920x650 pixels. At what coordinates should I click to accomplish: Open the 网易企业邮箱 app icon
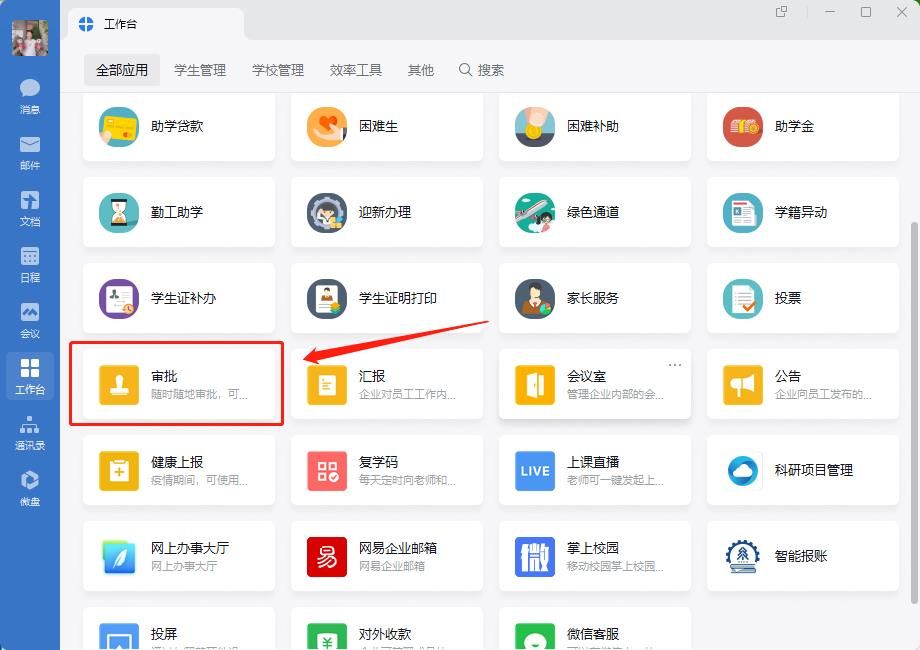pyautogui.click(x=327, y=557)
